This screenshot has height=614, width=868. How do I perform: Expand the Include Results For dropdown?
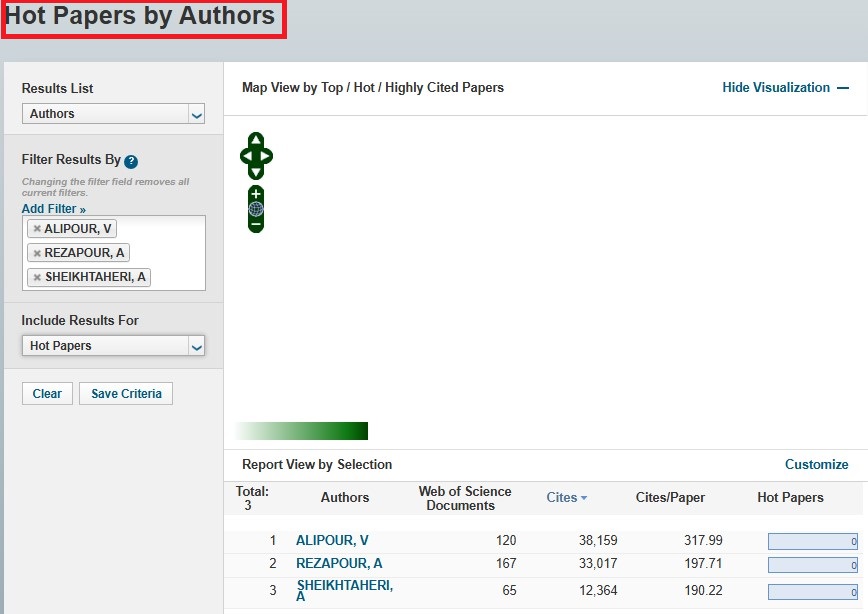click(x=113, y=346)
